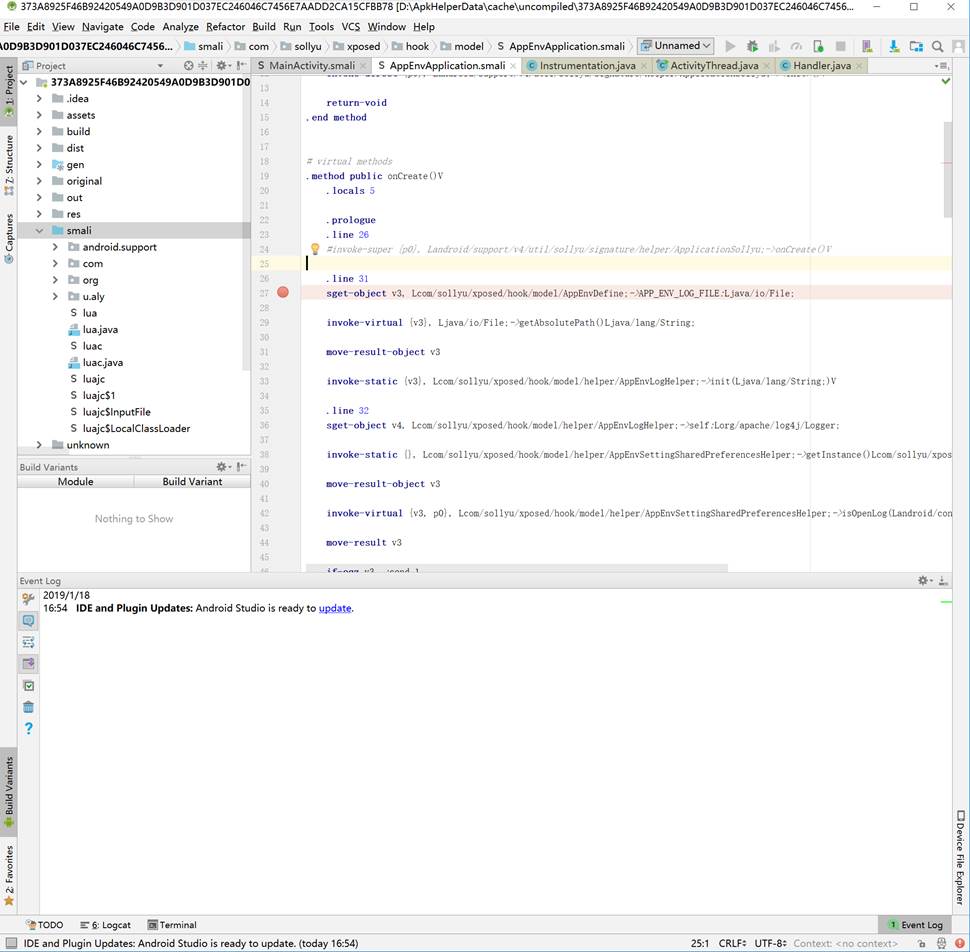Click the update link in Event Log
The image size is (970, 952).
pos(335,608)
